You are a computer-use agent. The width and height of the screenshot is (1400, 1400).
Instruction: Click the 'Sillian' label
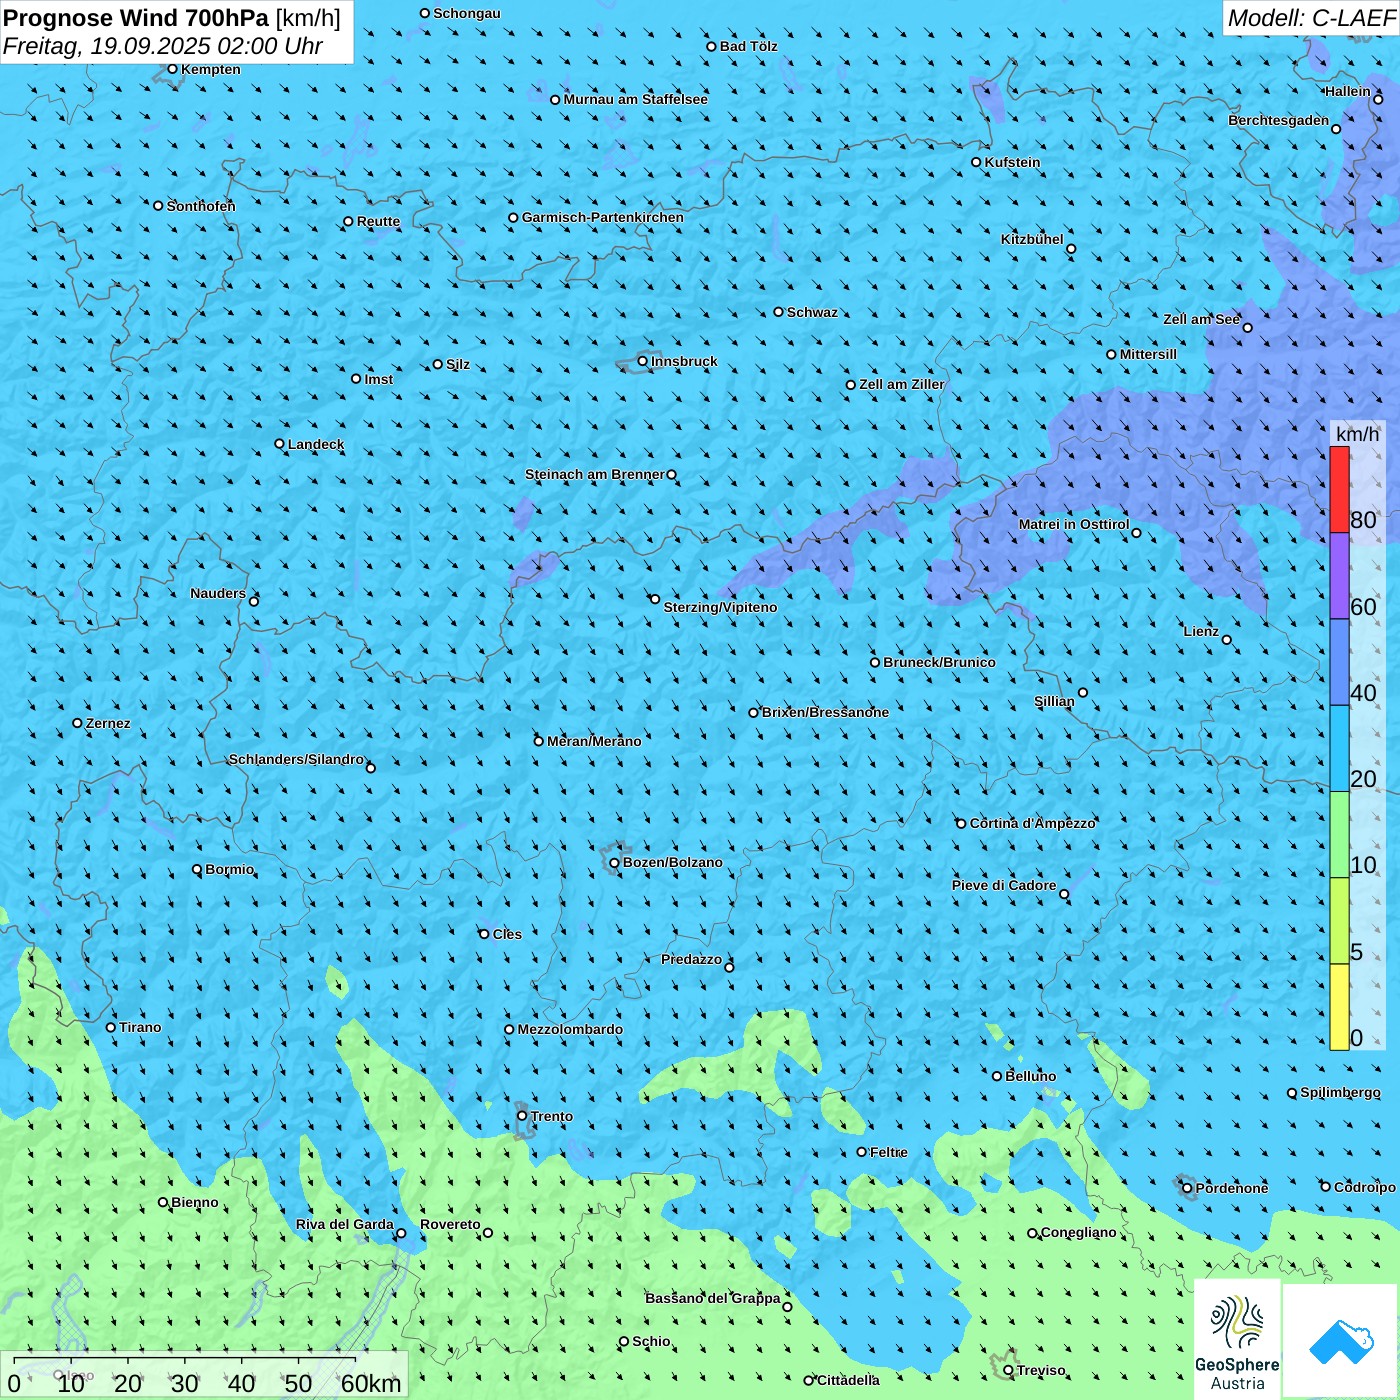click(x=1054, y=701)
